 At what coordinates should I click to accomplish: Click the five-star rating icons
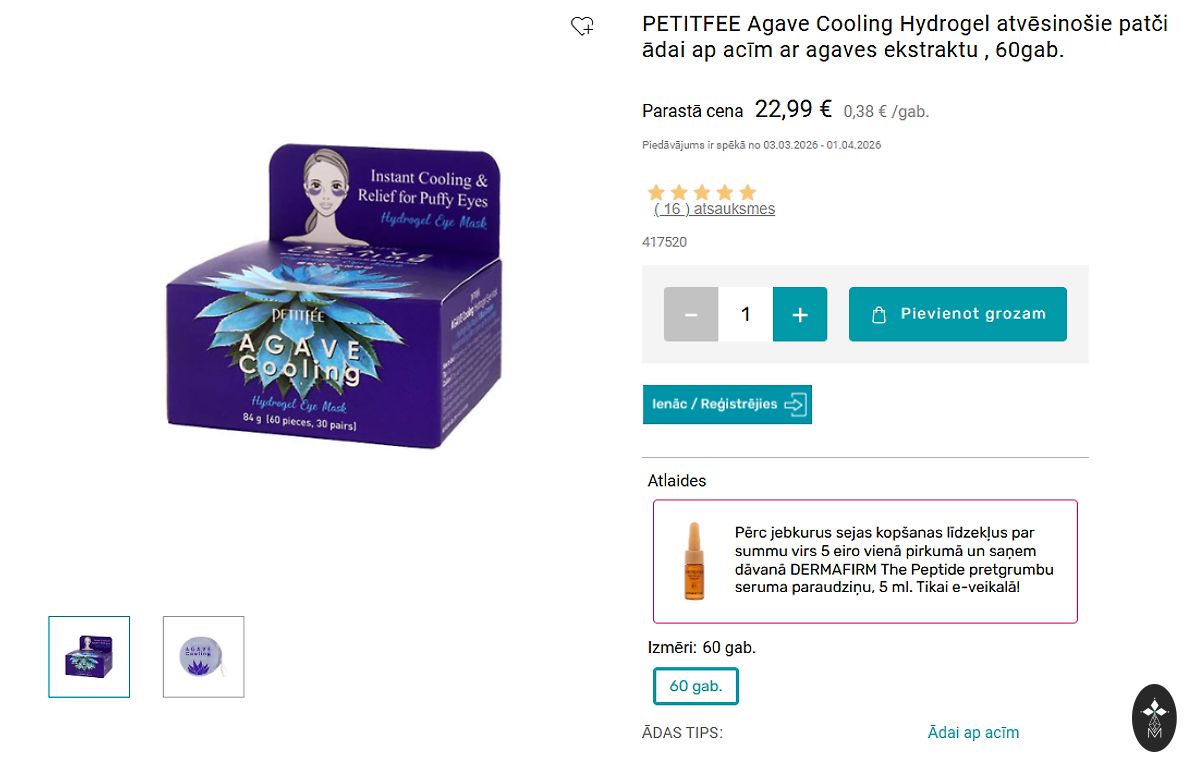click(702, 192)
